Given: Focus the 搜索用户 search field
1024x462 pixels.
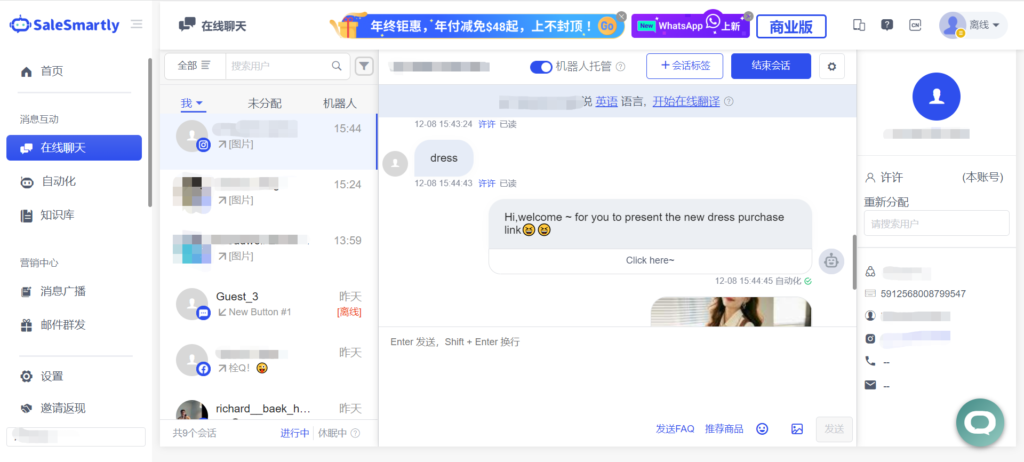Looking at the screenshot, I should [280, 65].
